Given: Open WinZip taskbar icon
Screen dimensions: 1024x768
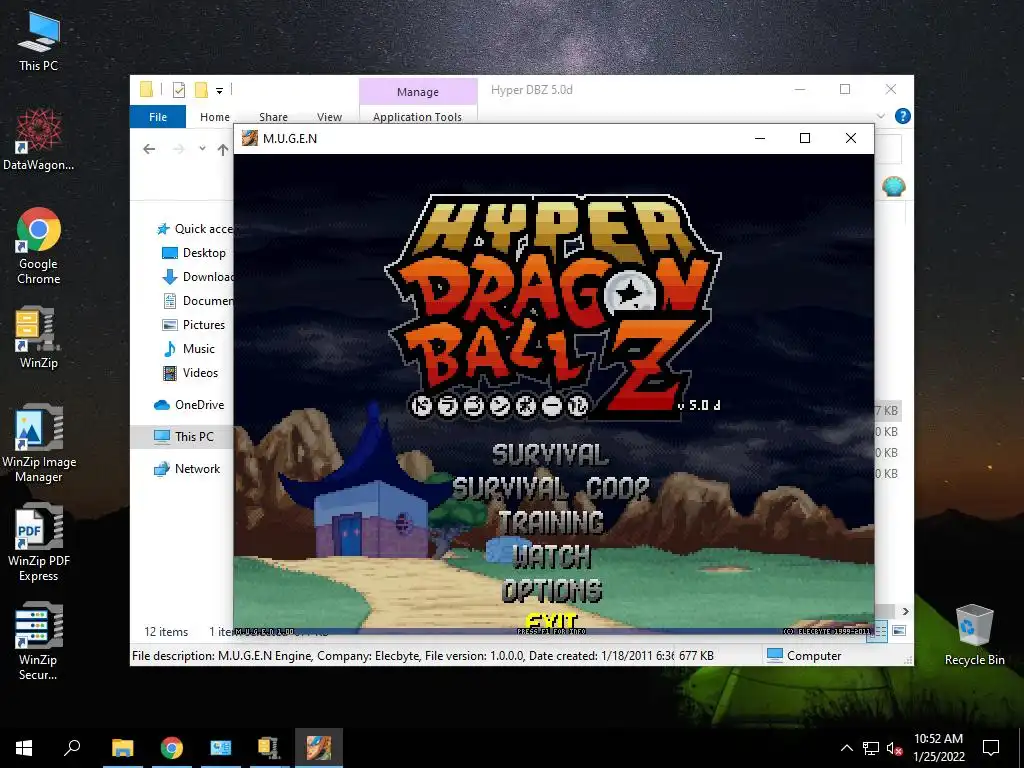Looking at the screenshot, I should pyautogui.click(x=269, y=748).
